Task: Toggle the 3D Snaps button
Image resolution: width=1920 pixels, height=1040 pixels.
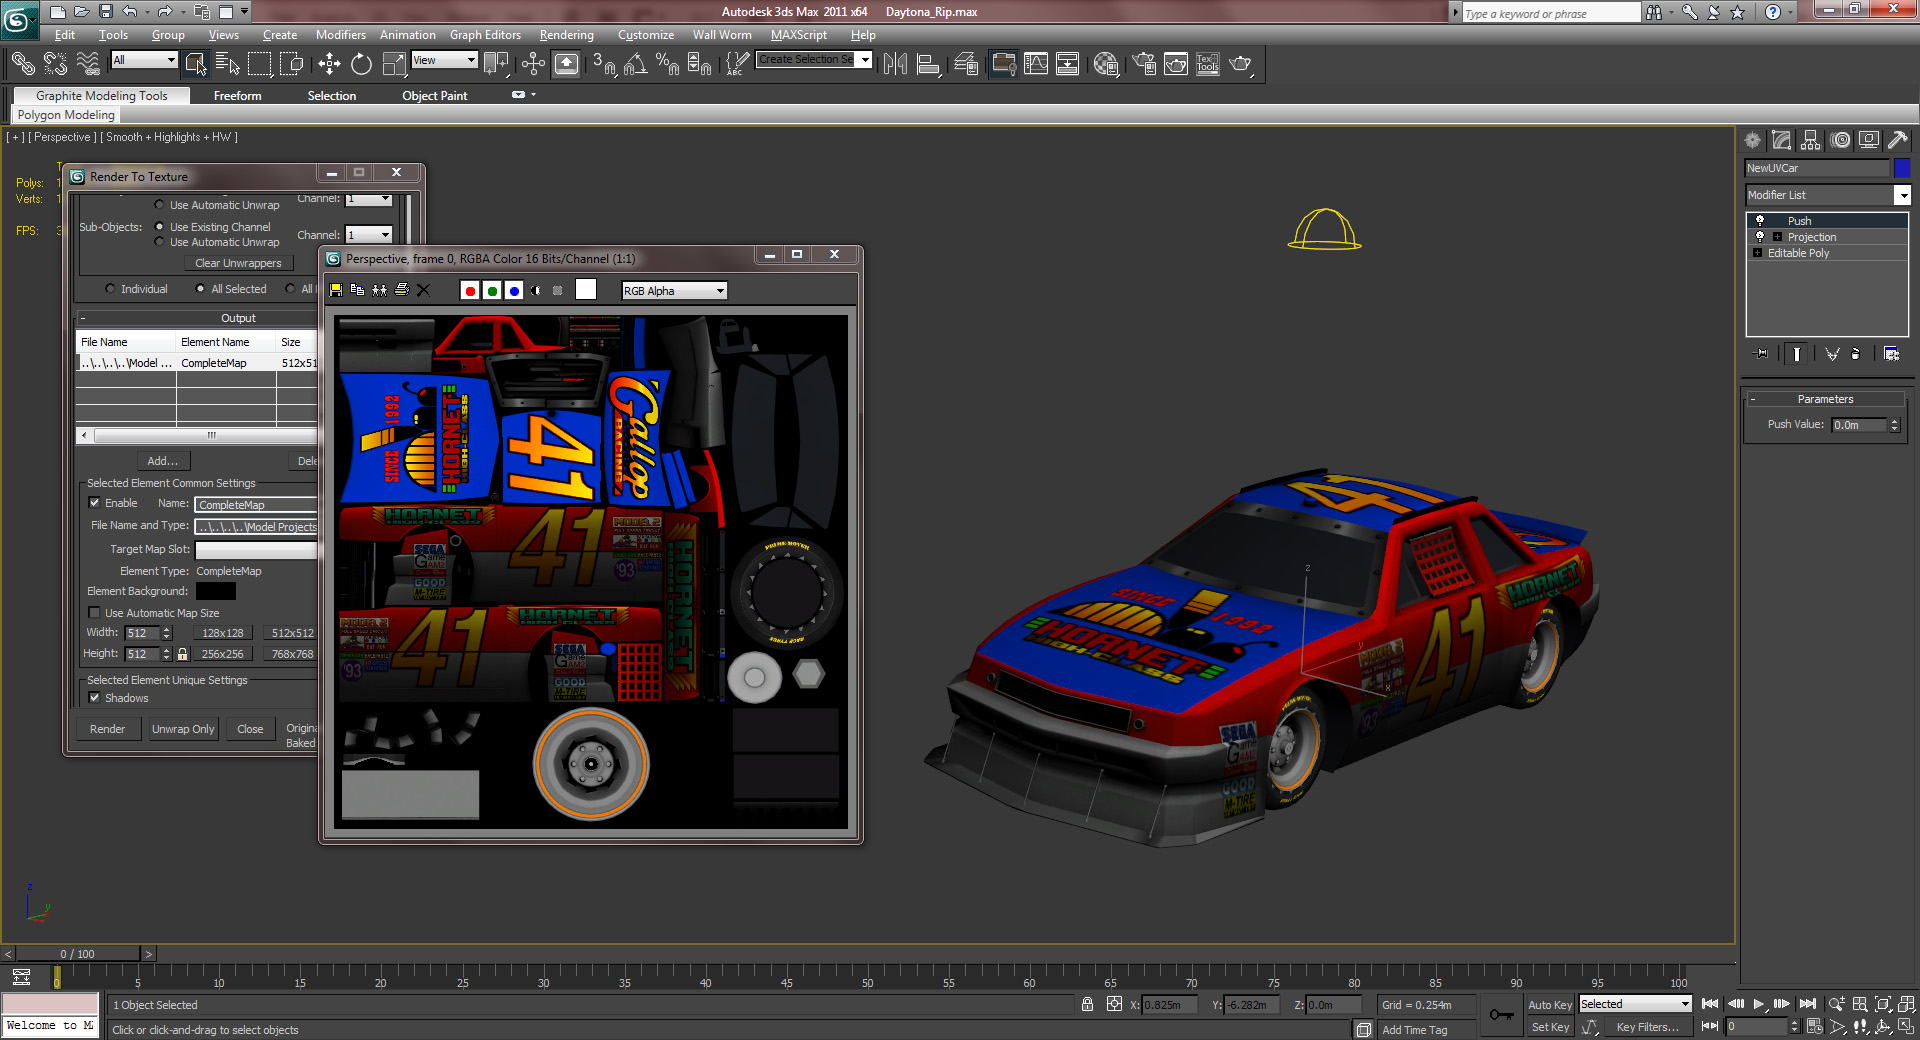Action: 603,64
